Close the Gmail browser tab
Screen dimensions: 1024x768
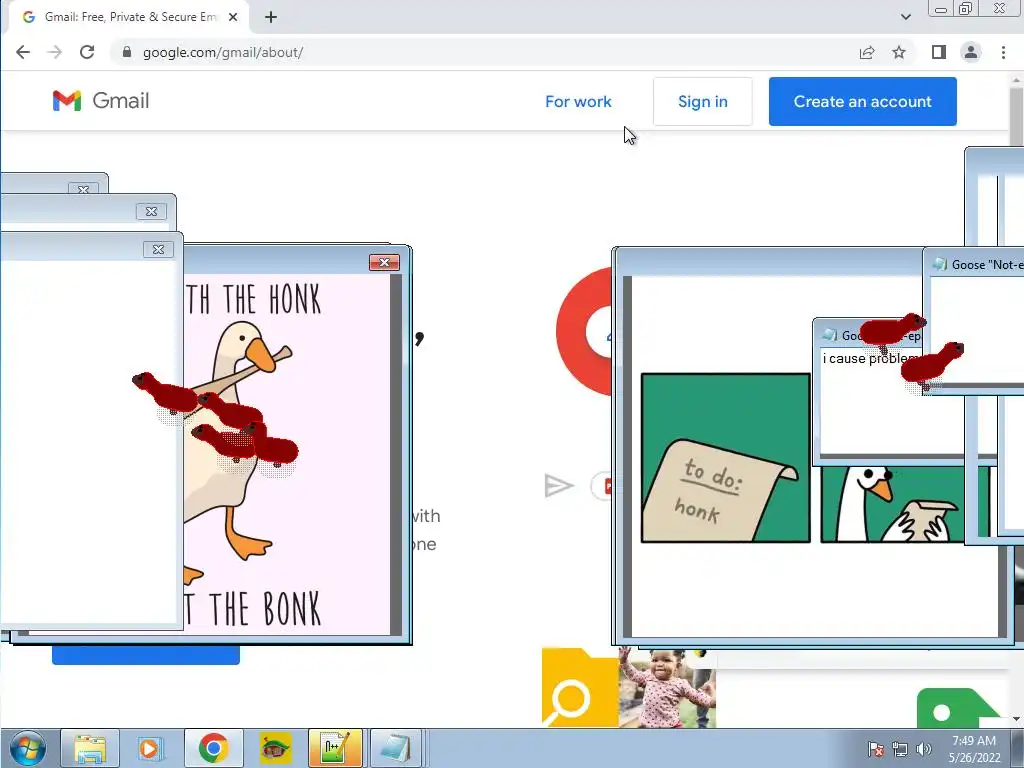click(x=232, y=17)
